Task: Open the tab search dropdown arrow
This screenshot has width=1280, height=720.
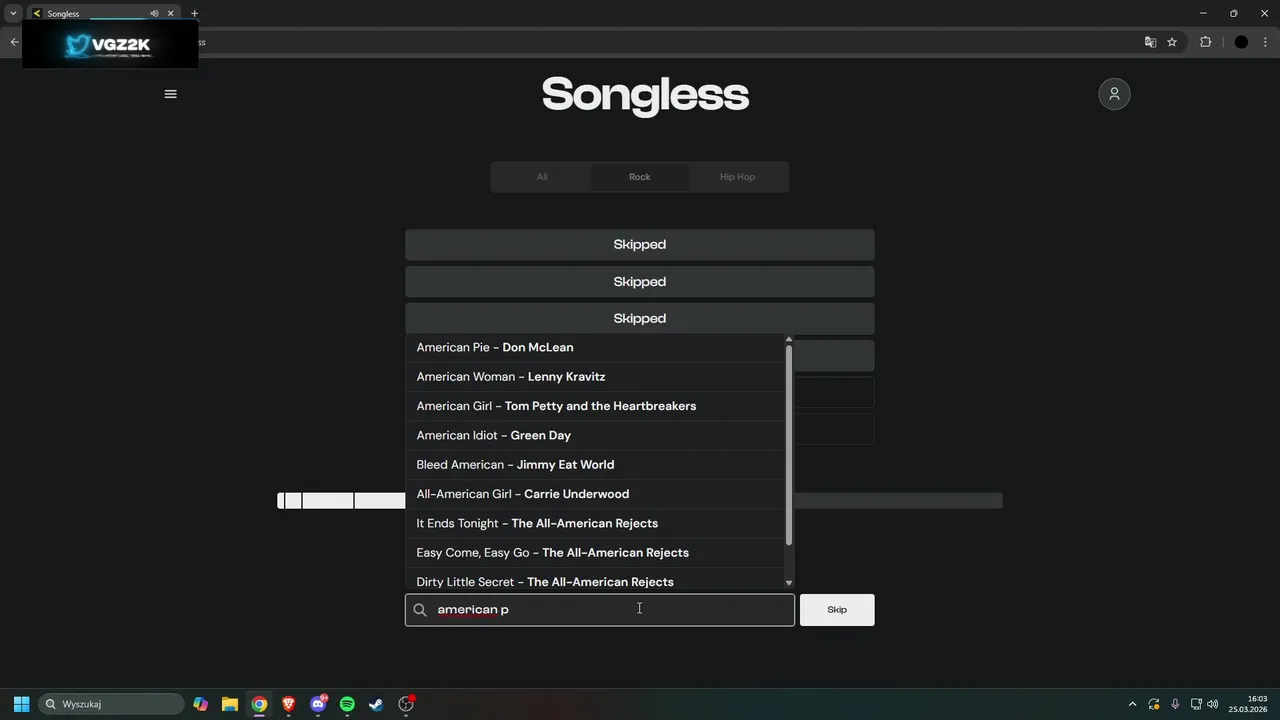Action: pos(13,14)
